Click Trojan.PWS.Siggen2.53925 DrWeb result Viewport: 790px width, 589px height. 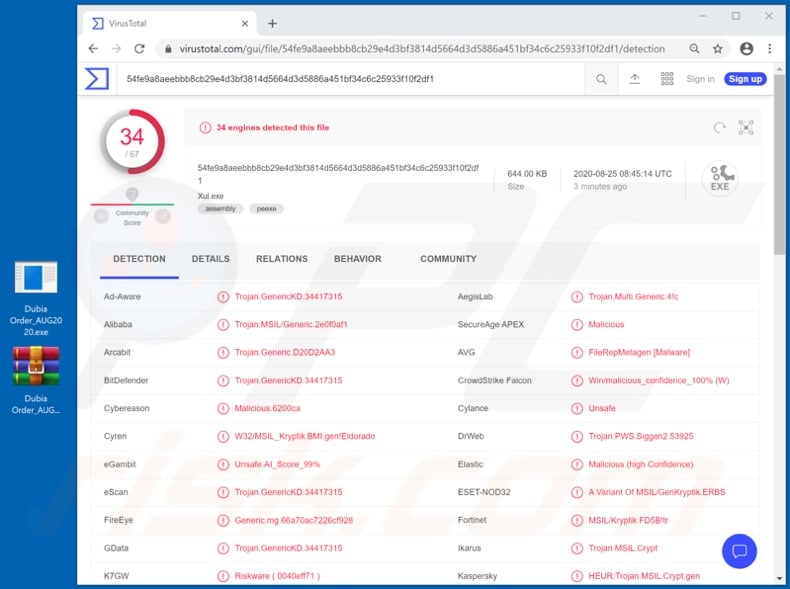pyautogui.click(x=640, y=436)
